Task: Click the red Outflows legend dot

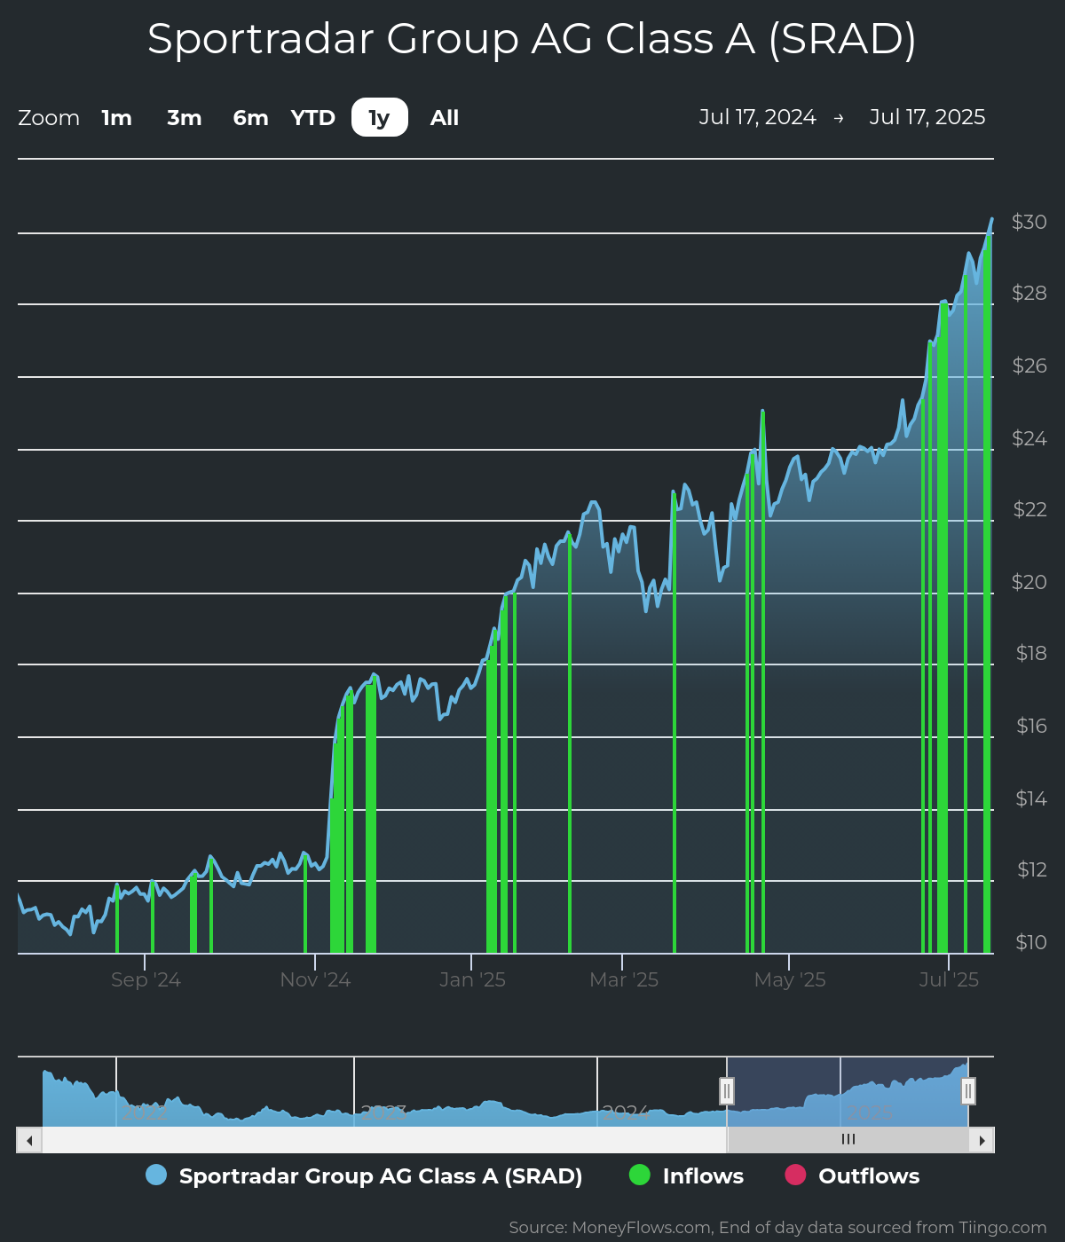Action: click(795, 1175)
